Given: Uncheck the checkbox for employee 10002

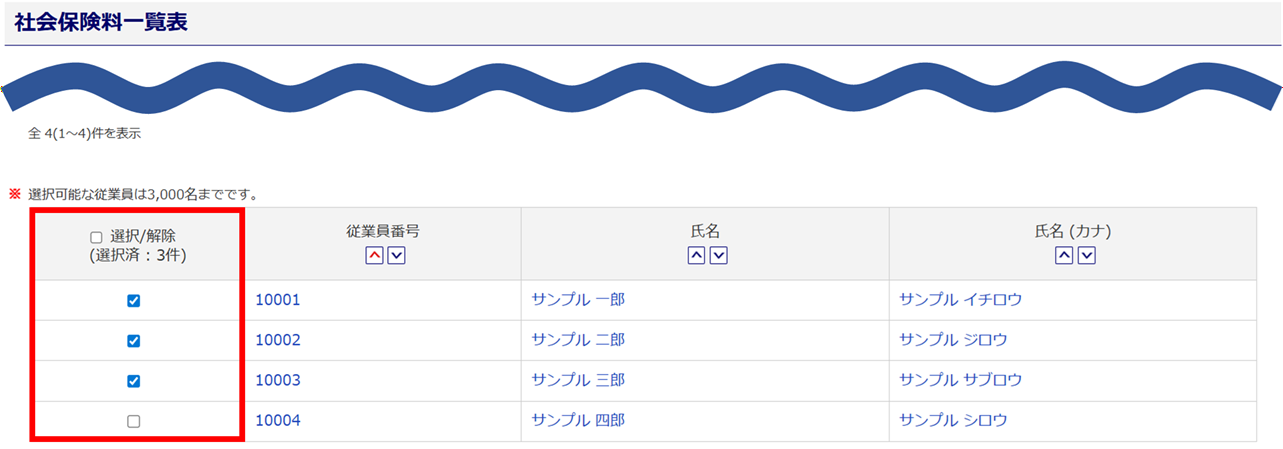Looking at the screenshot, I should point(134,341).
